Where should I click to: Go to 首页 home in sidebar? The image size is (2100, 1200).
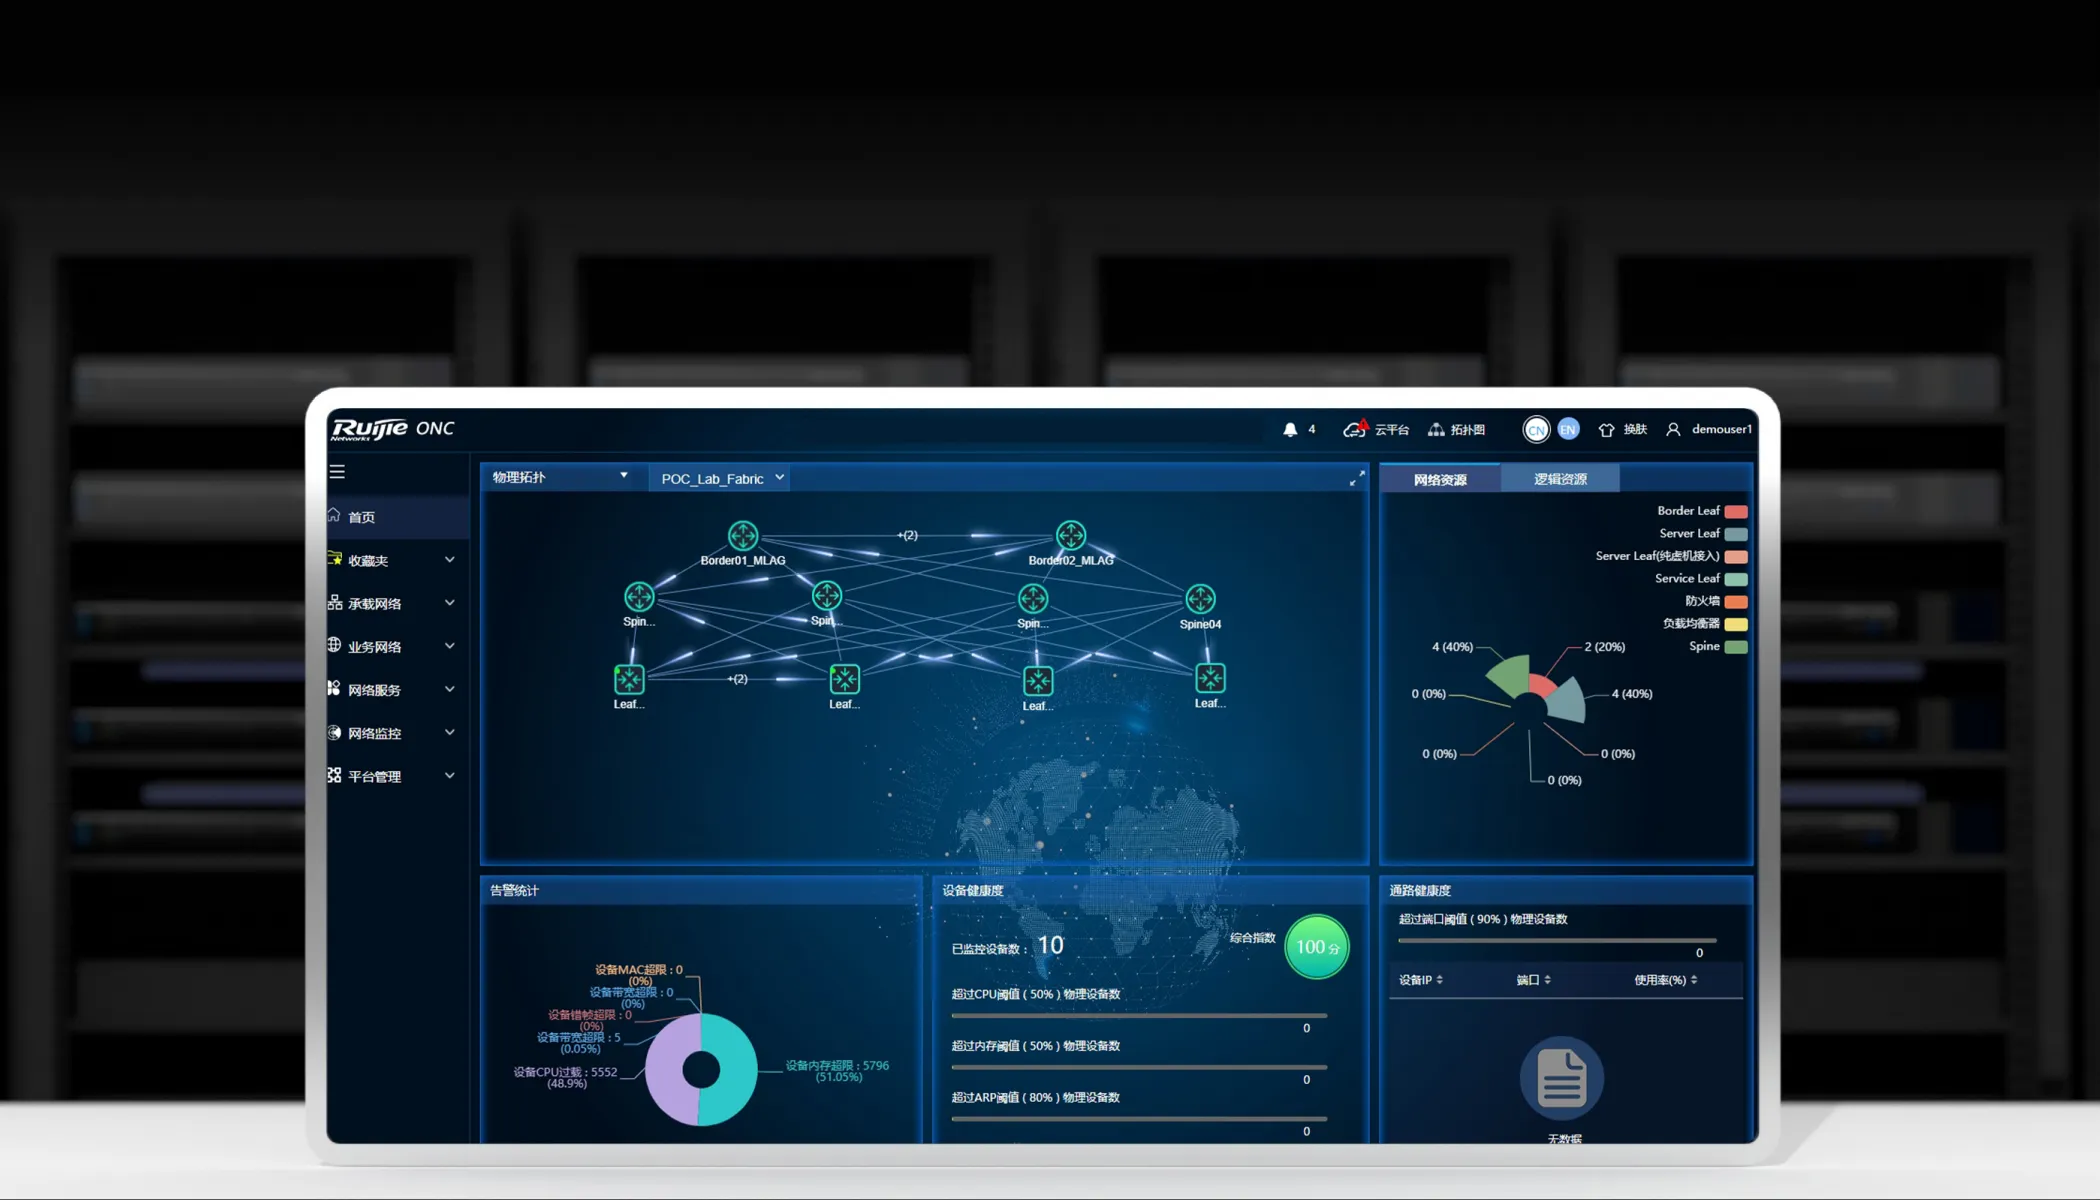(398, 517)
